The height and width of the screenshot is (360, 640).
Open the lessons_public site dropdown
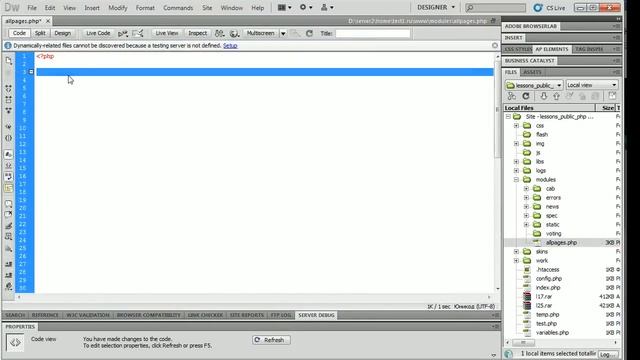[x=534, y=85]
